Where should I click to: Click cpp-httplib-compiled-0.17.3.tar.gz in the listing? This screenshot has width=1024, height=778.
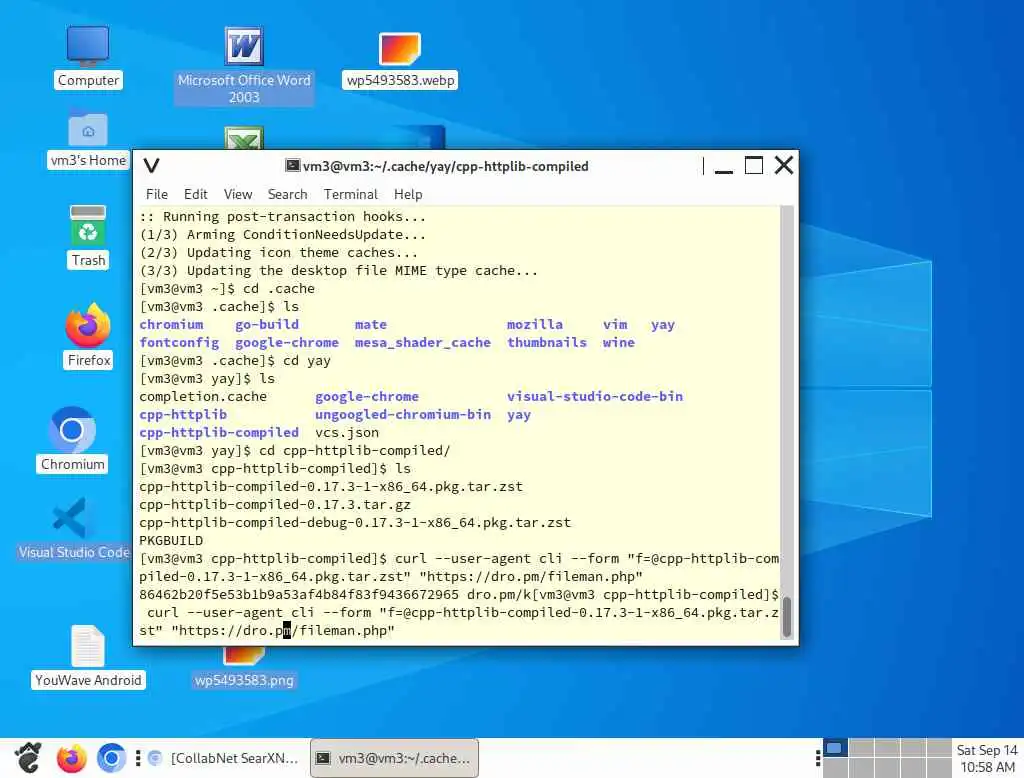click(275, 505)
